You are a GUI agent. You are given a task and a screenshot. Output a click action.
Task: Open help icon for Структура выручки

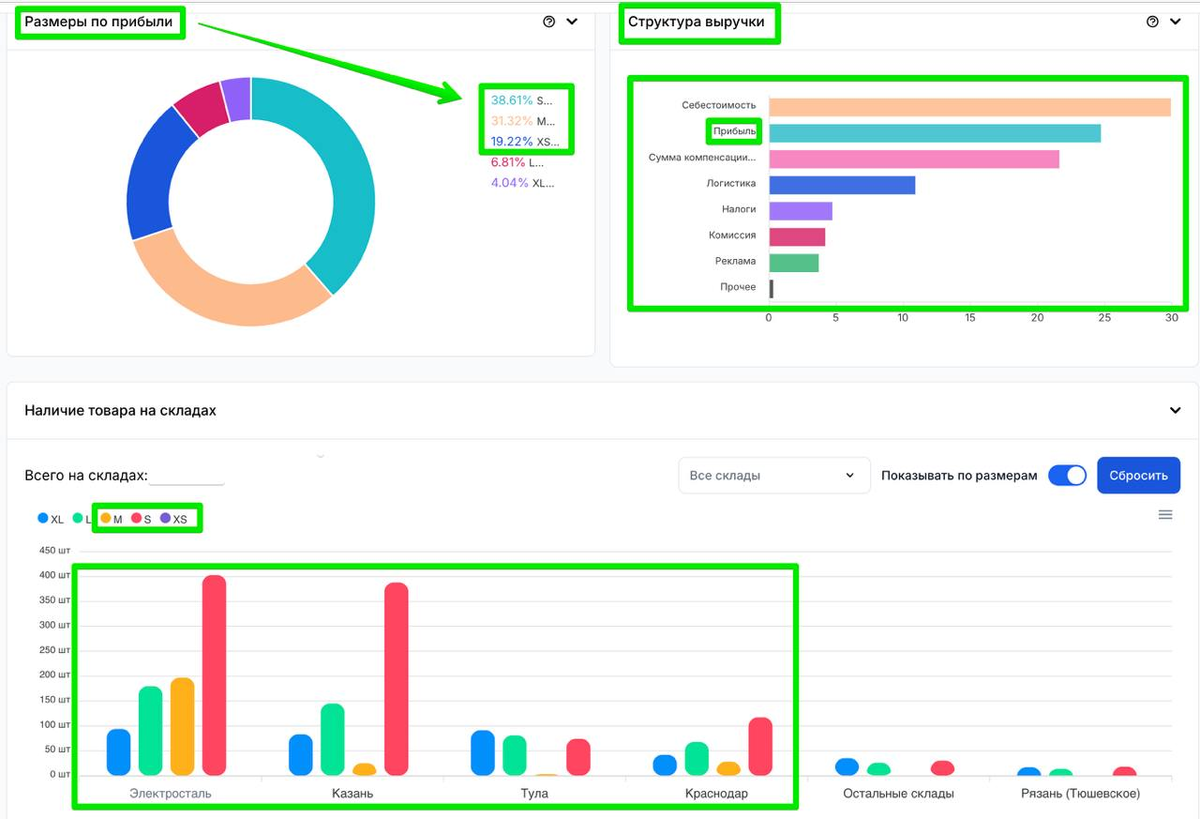point(1152,21)
